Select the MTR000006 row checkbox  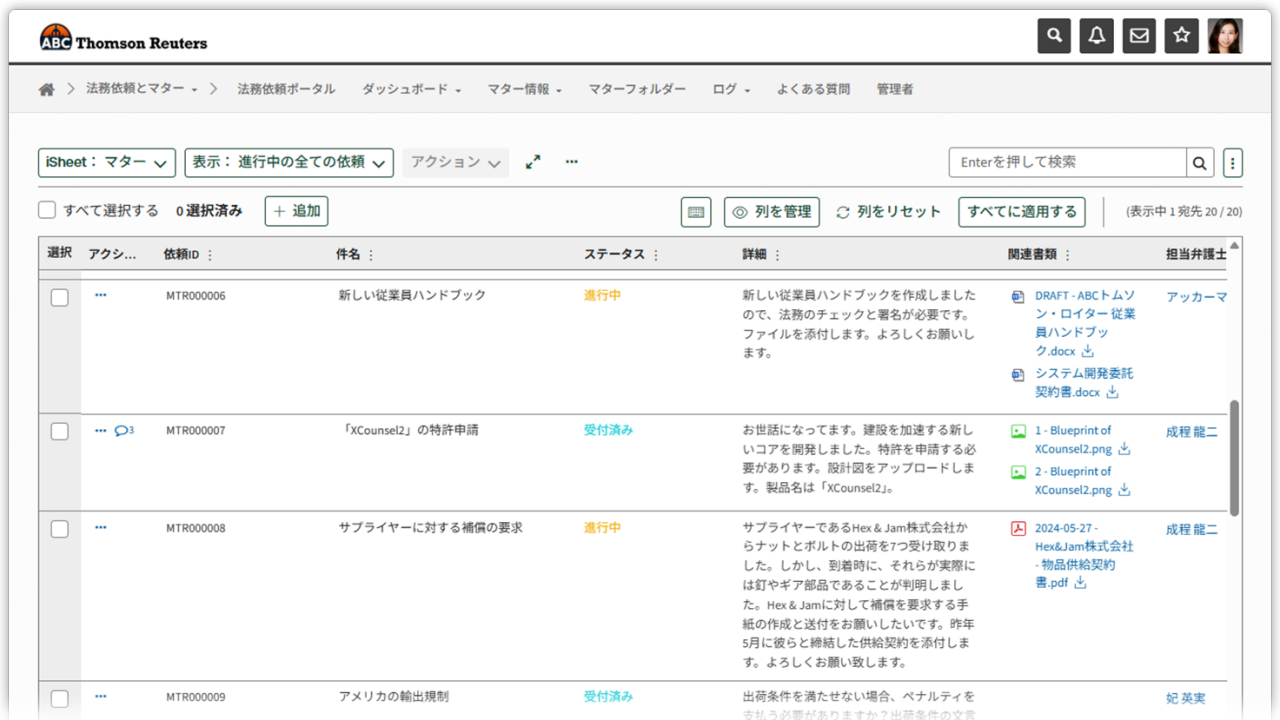pyautogui.click(x=60, y=297)
